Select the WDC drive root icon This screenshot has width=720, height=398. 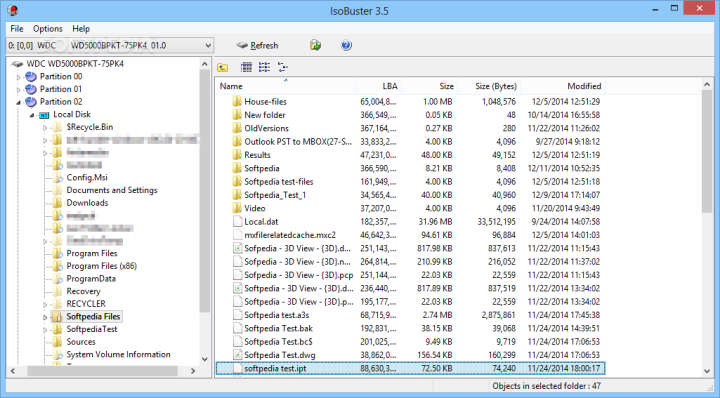(x=17, y=64)
